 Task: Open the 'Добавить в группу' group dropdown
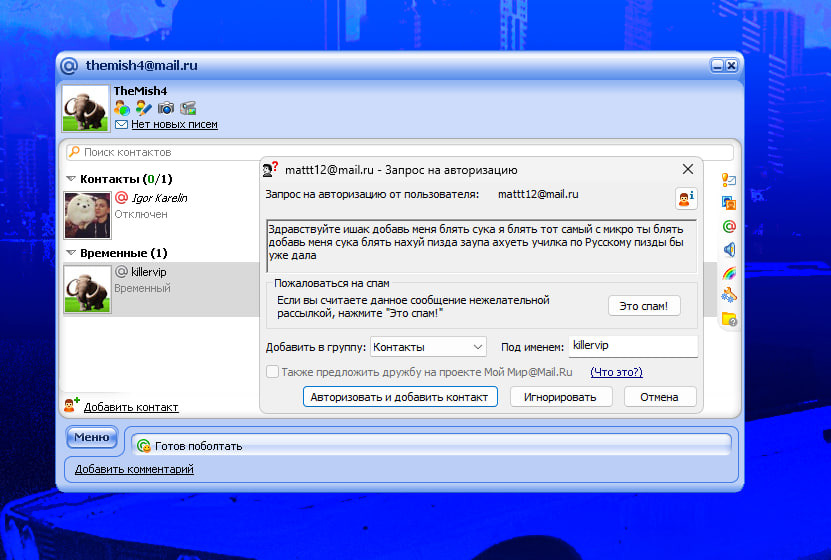[x=427, y=347]
